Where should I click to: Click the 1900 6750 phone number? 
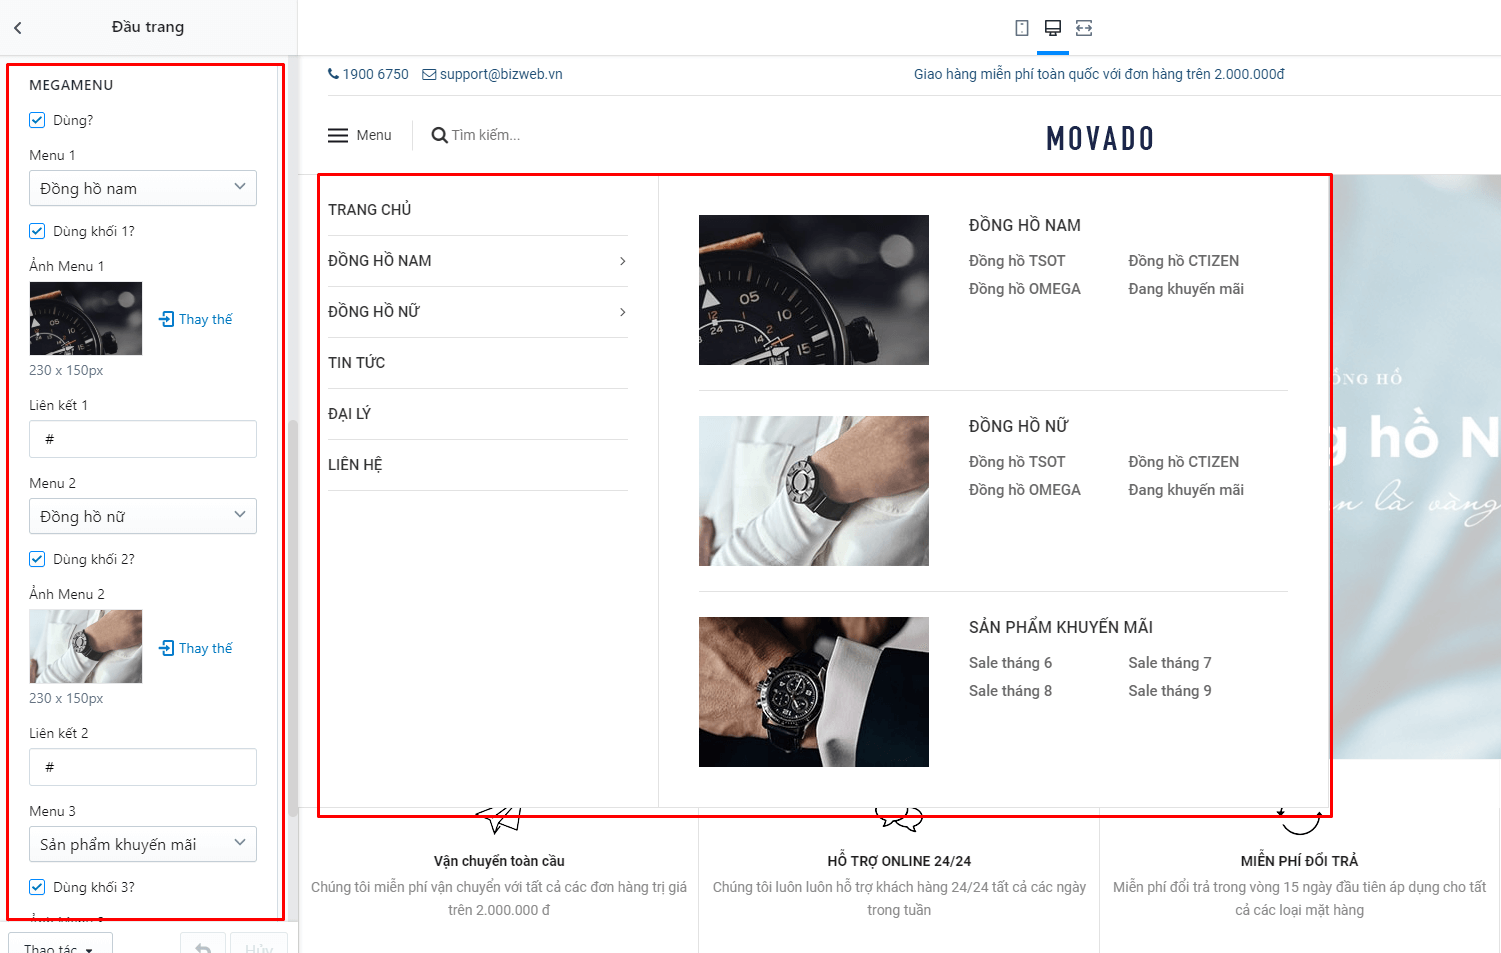click(x=376, y=74)
